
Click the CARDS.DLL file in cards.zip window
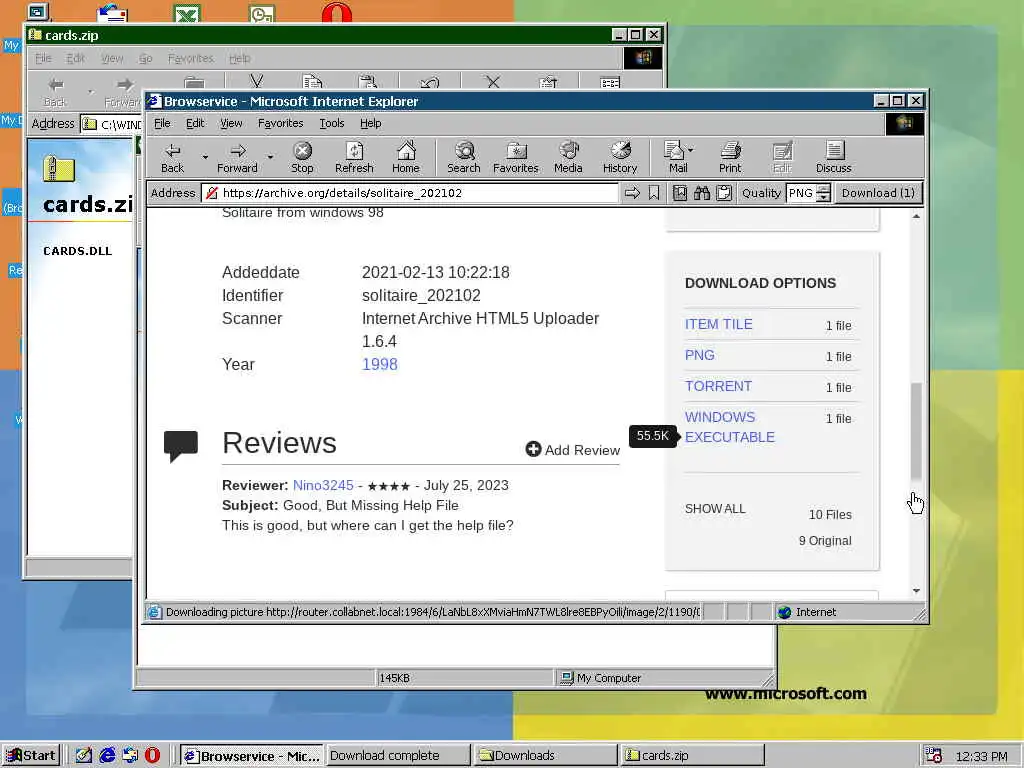78,251
